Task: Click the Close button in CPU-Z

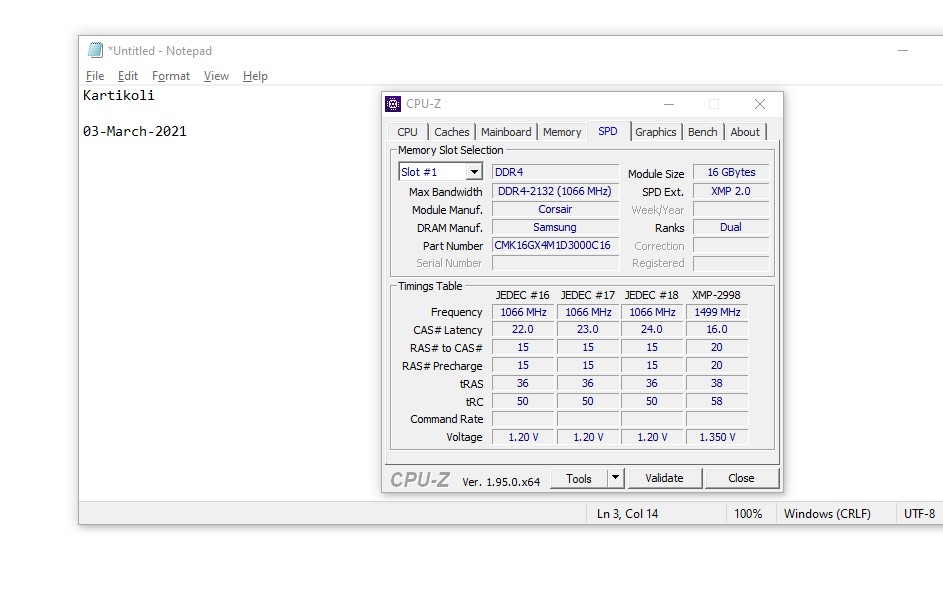Action: (741, 478)
